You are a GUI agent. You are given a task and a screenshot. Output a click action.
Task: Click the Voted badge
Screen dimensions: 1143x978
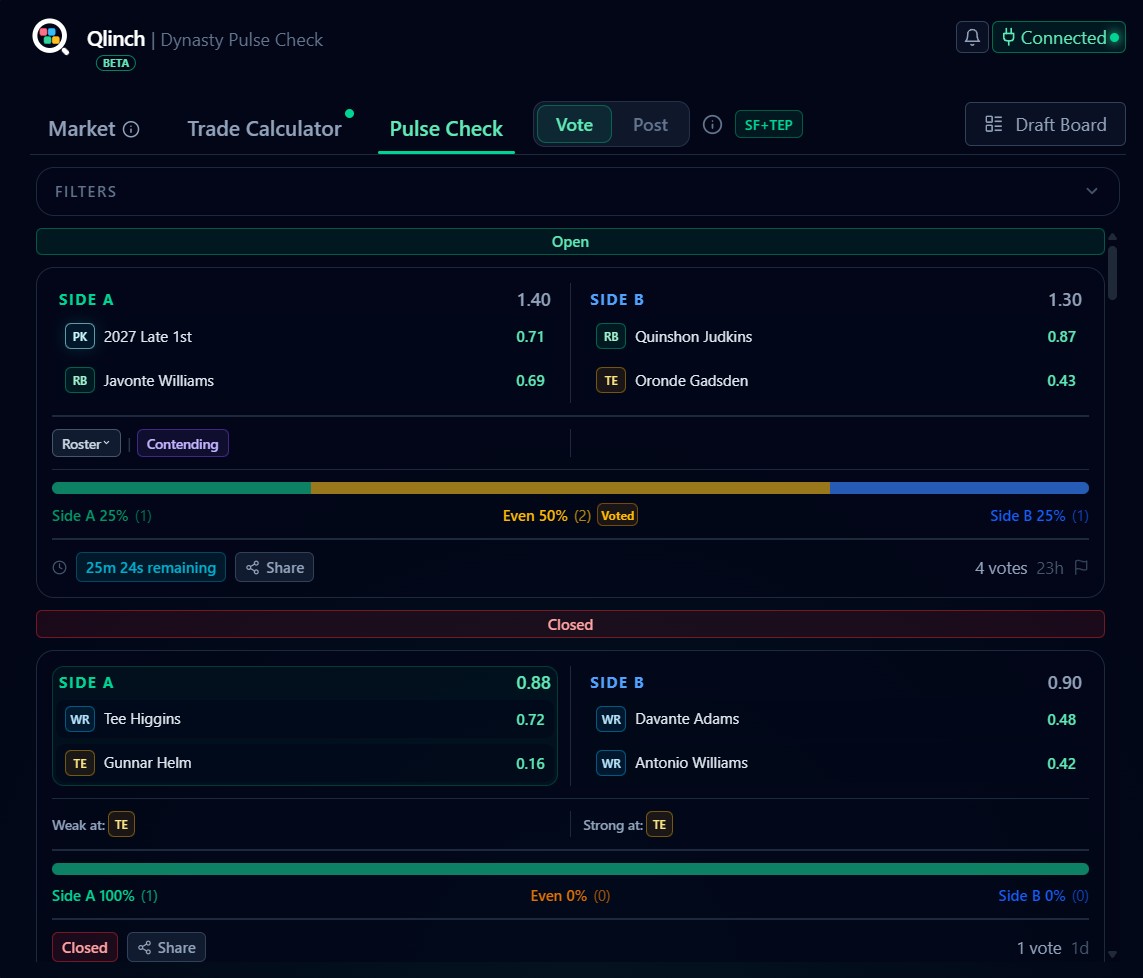point(617,516)
